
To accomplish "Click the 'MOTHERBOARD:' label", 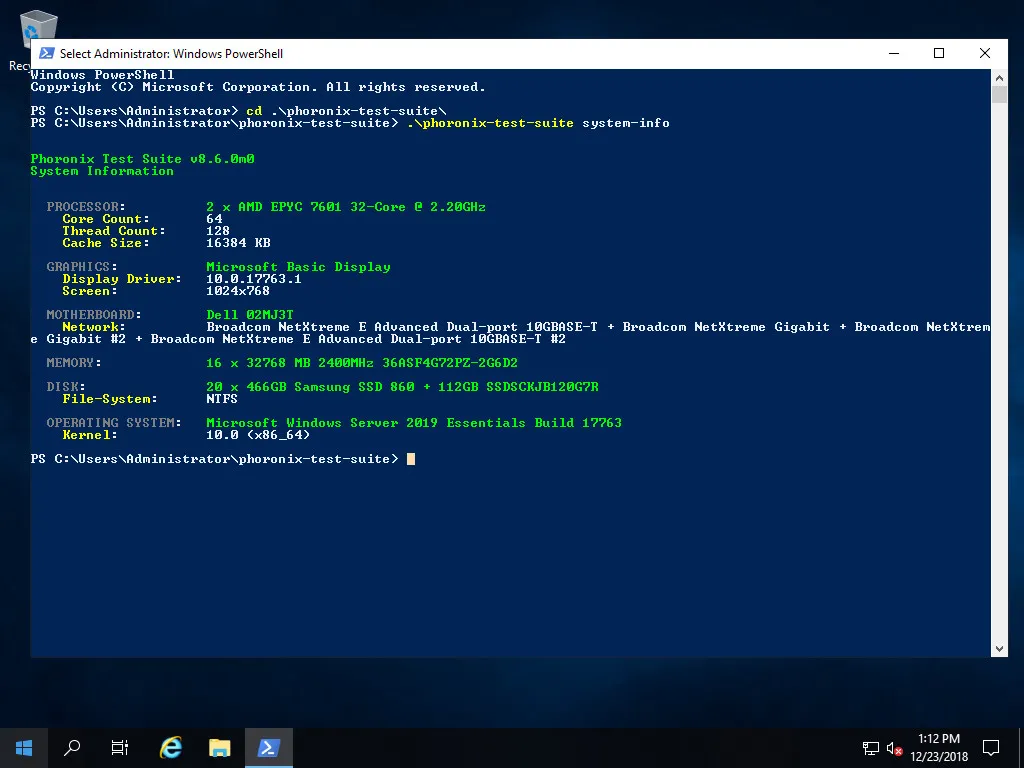I will (x=93, y=315).
